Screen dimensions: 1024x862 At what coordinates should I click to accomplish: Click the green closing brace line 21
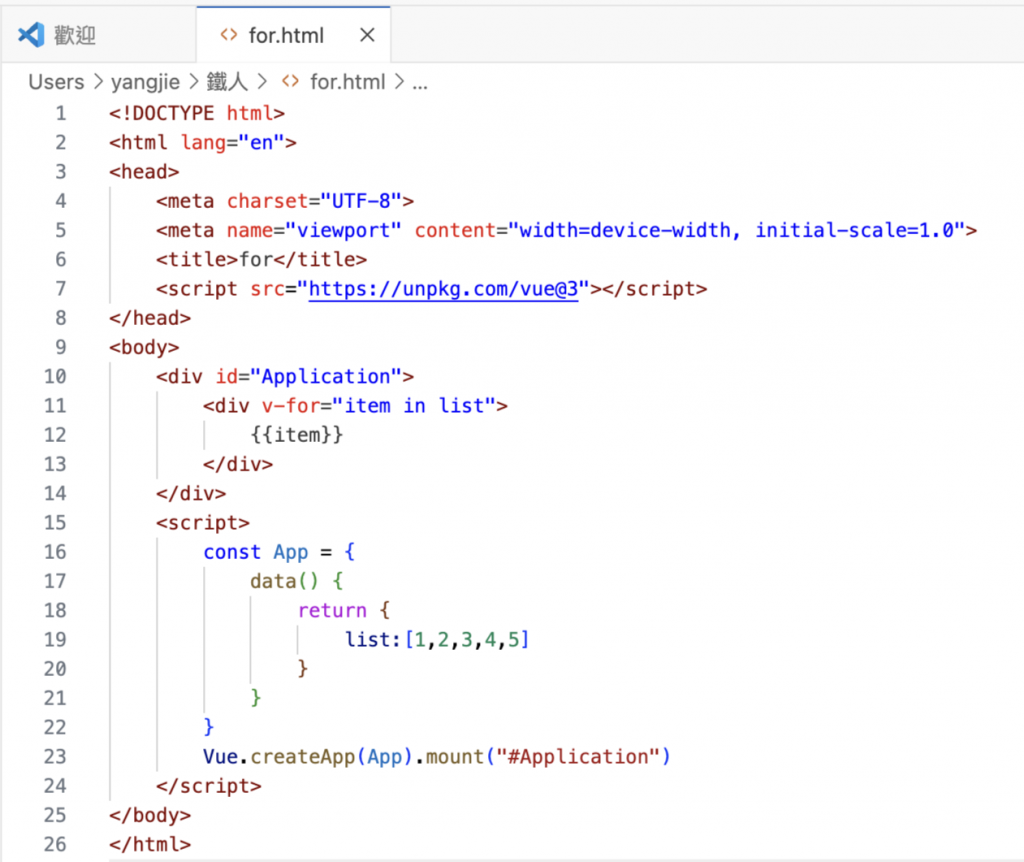tap(255, 699)
